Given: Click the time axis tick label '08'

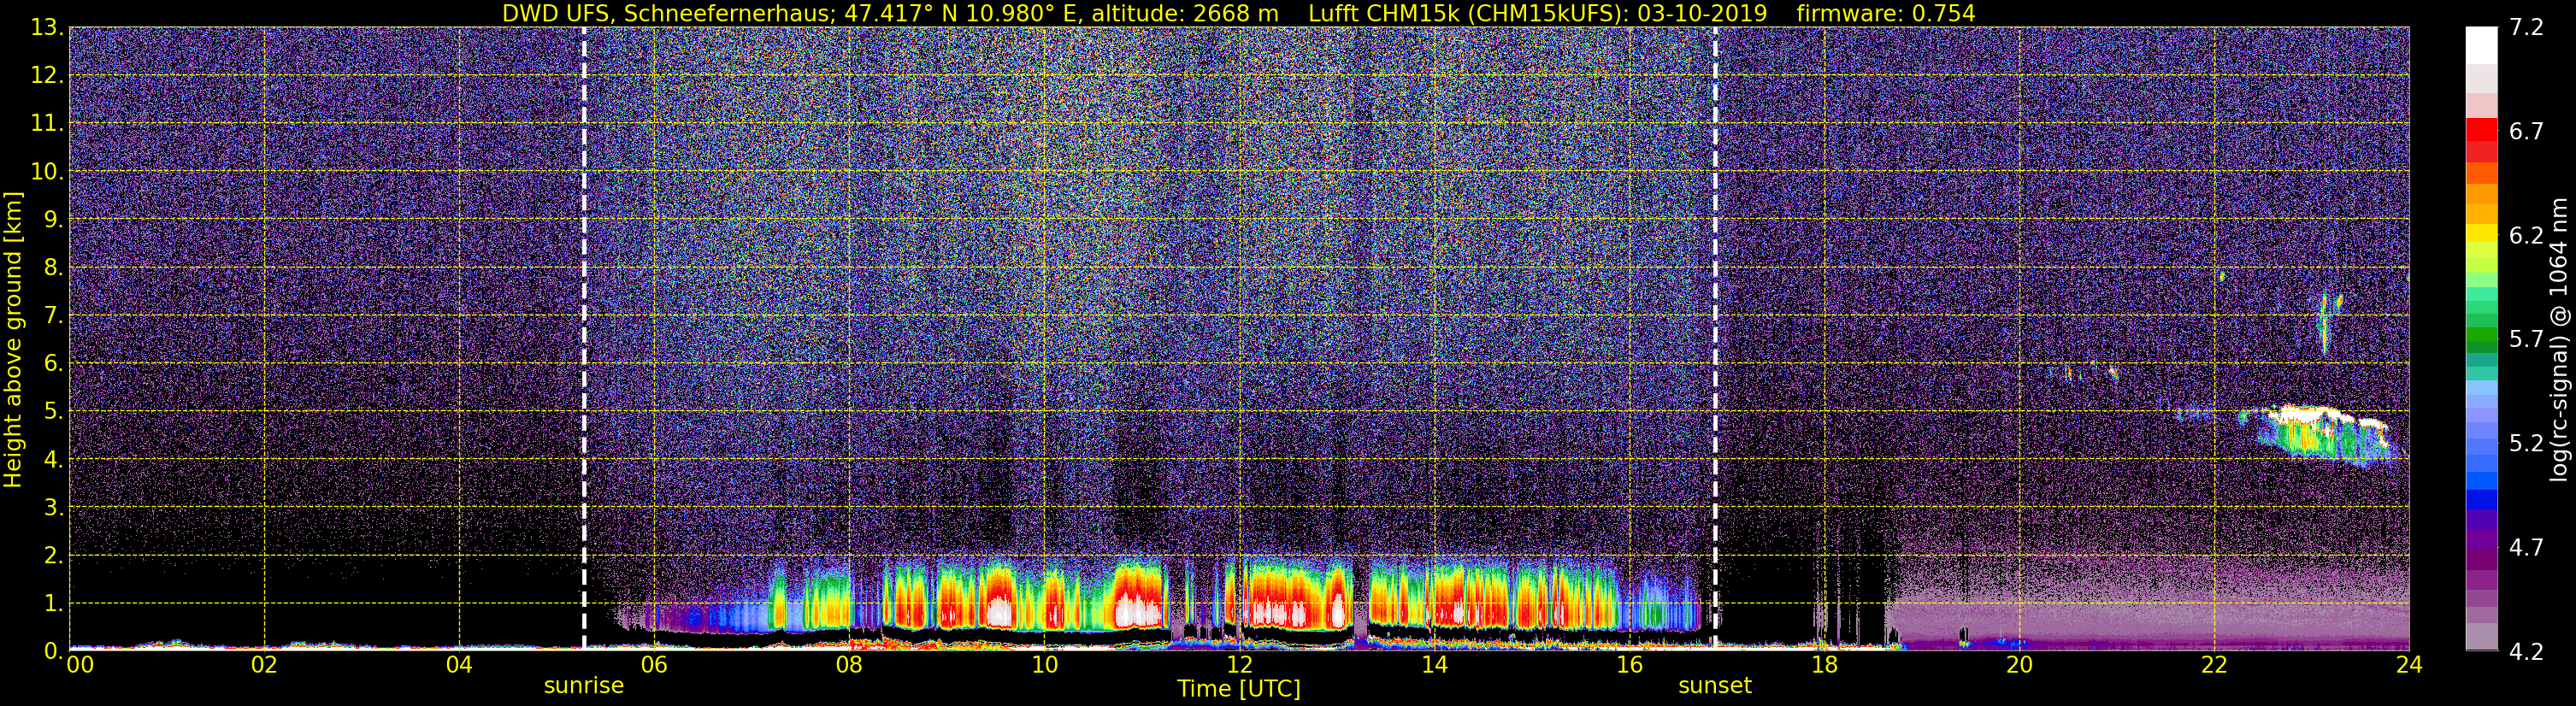Looking at the screenshot, I should 849,665.
